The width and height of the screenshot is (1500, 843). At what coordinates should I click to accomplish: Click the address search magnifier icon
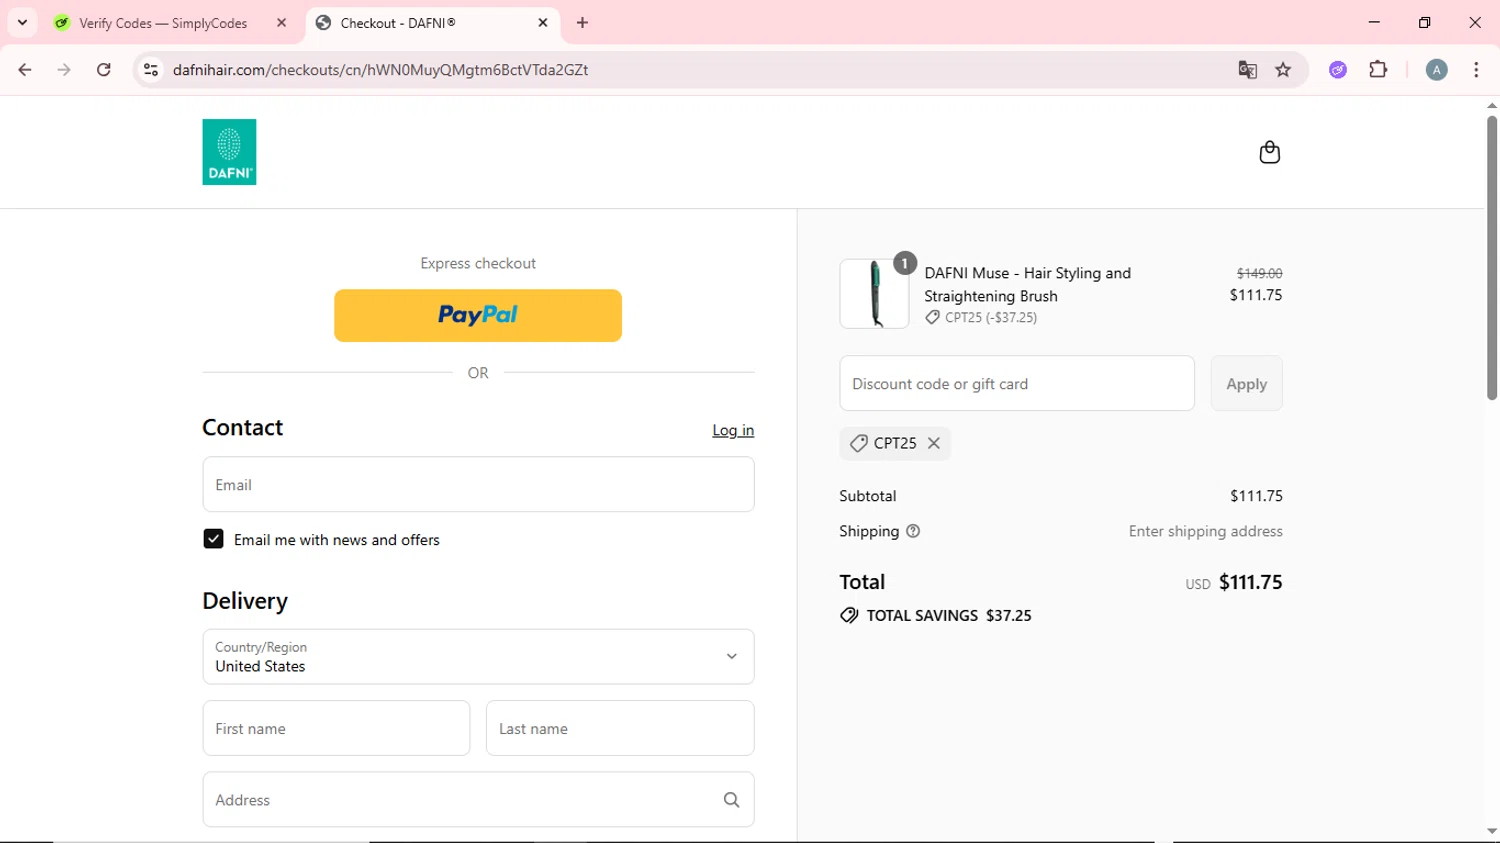pyautogui.click(x=731, y=800)
